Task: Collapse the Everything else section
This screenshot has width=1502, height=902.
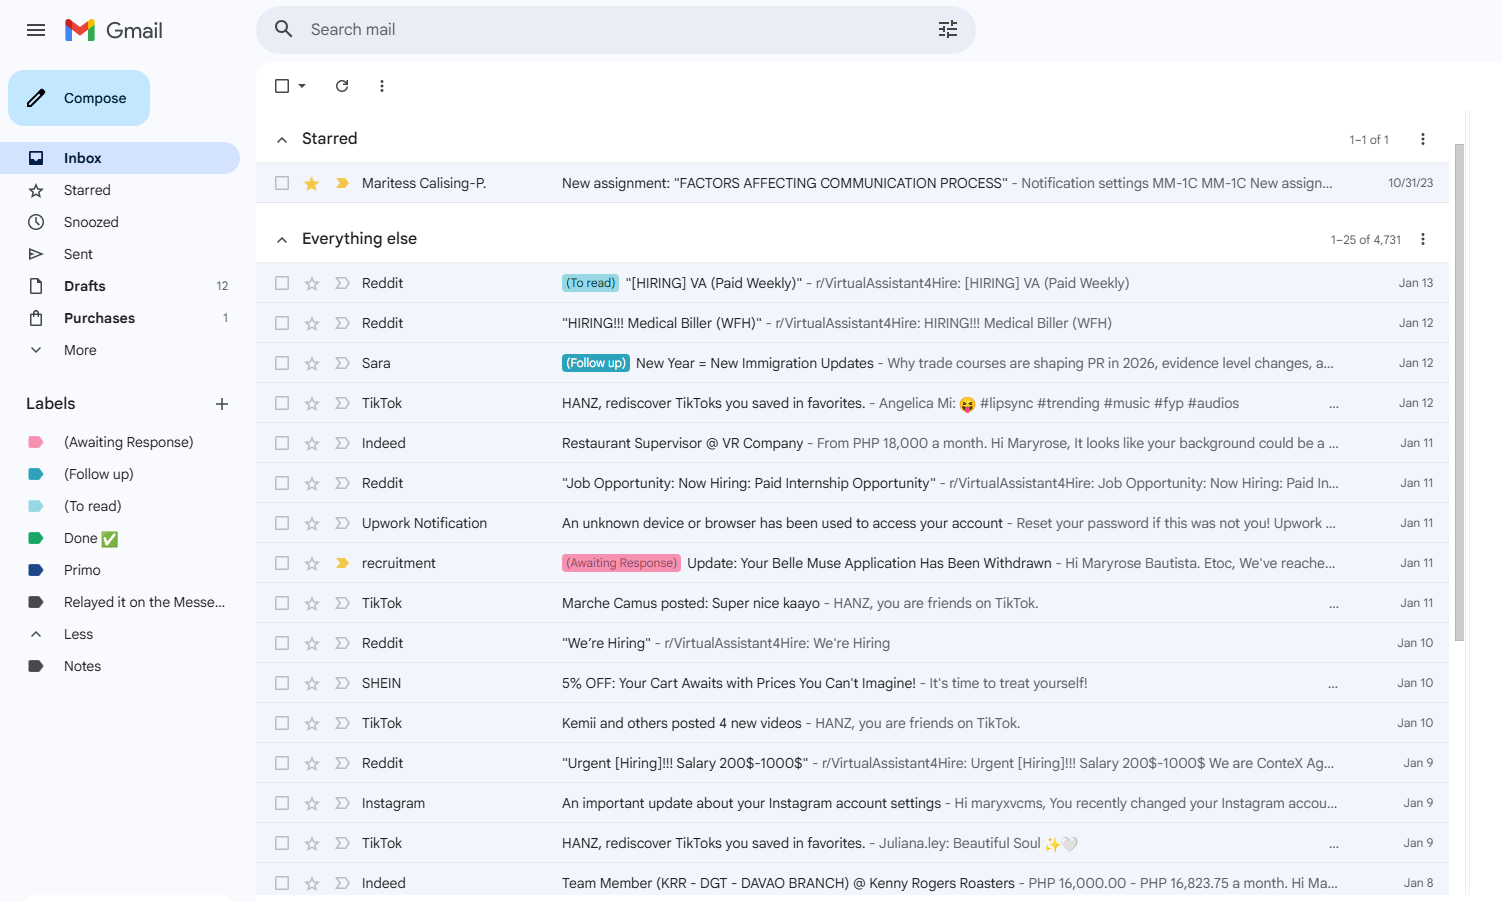Action: (282, 240)
